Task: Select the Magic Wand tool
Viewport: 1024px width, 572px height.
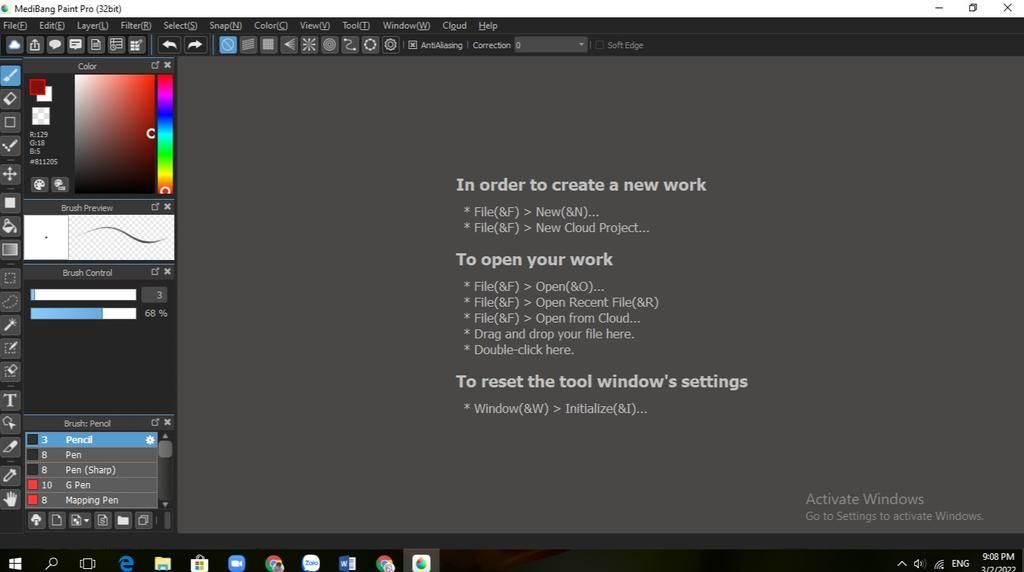Action: (10, 325)
